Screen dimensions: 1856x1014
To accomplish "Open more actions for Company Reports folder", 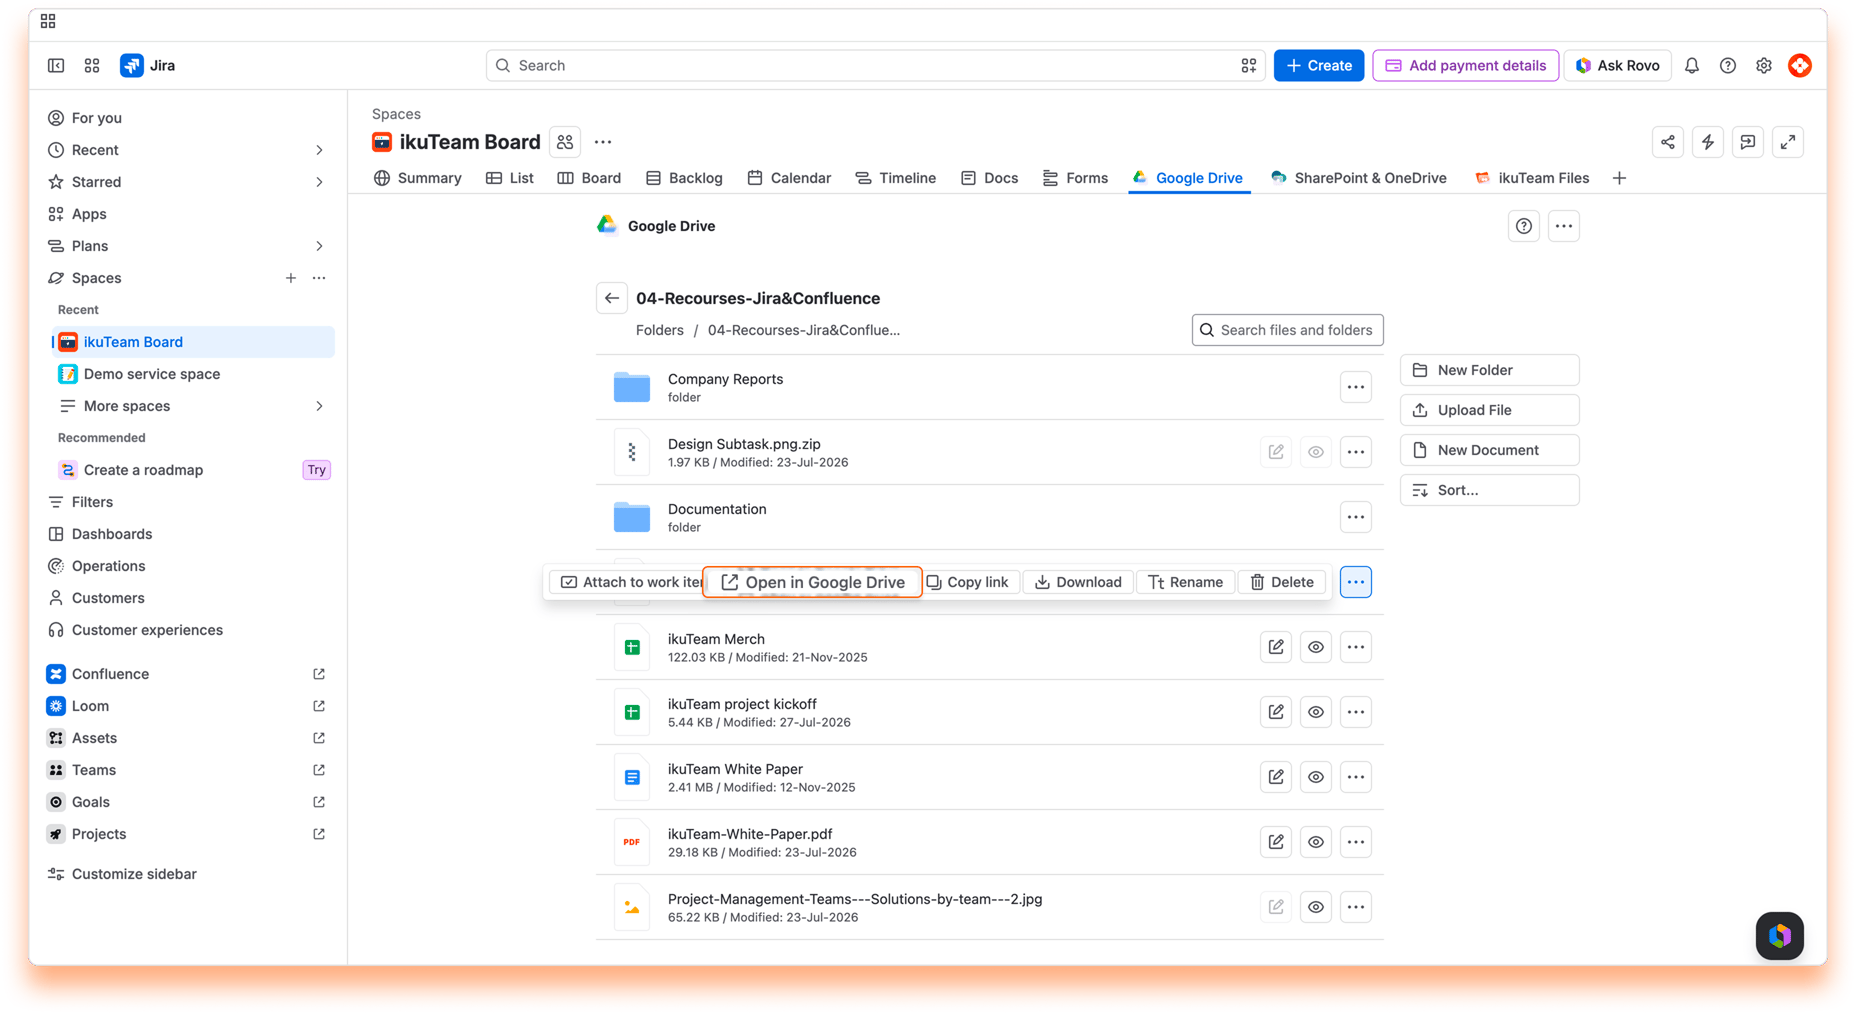I will [1356, 387].
